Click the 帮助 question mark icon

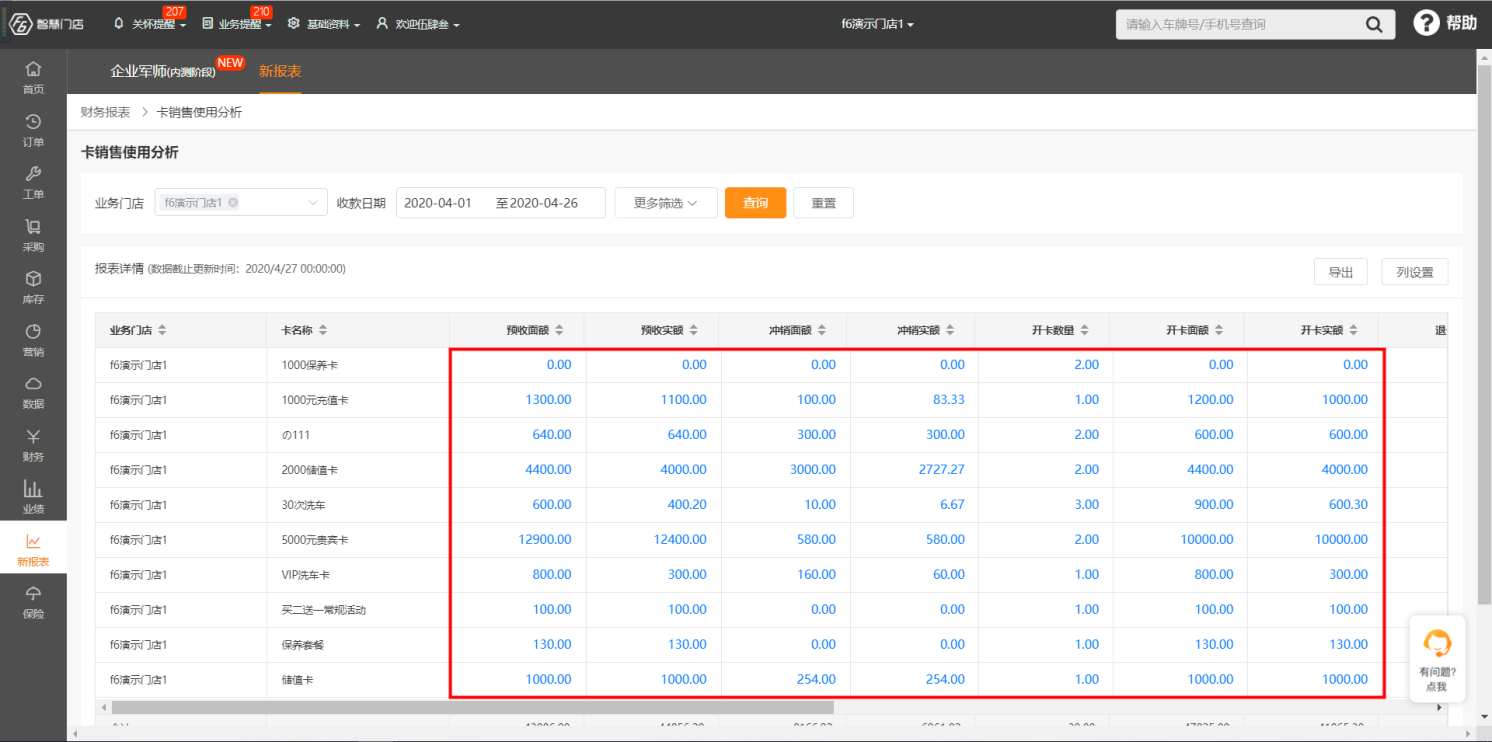coord(1426,23)
